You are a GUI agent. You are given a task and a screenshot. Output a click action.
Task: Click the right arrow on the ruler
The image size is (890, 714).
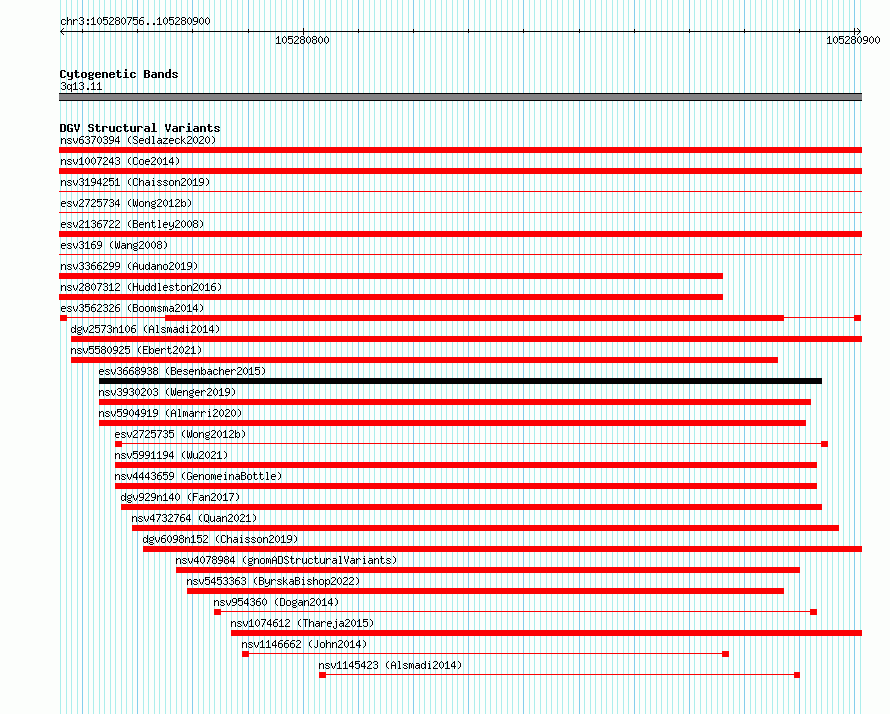[x=858, y=31]
